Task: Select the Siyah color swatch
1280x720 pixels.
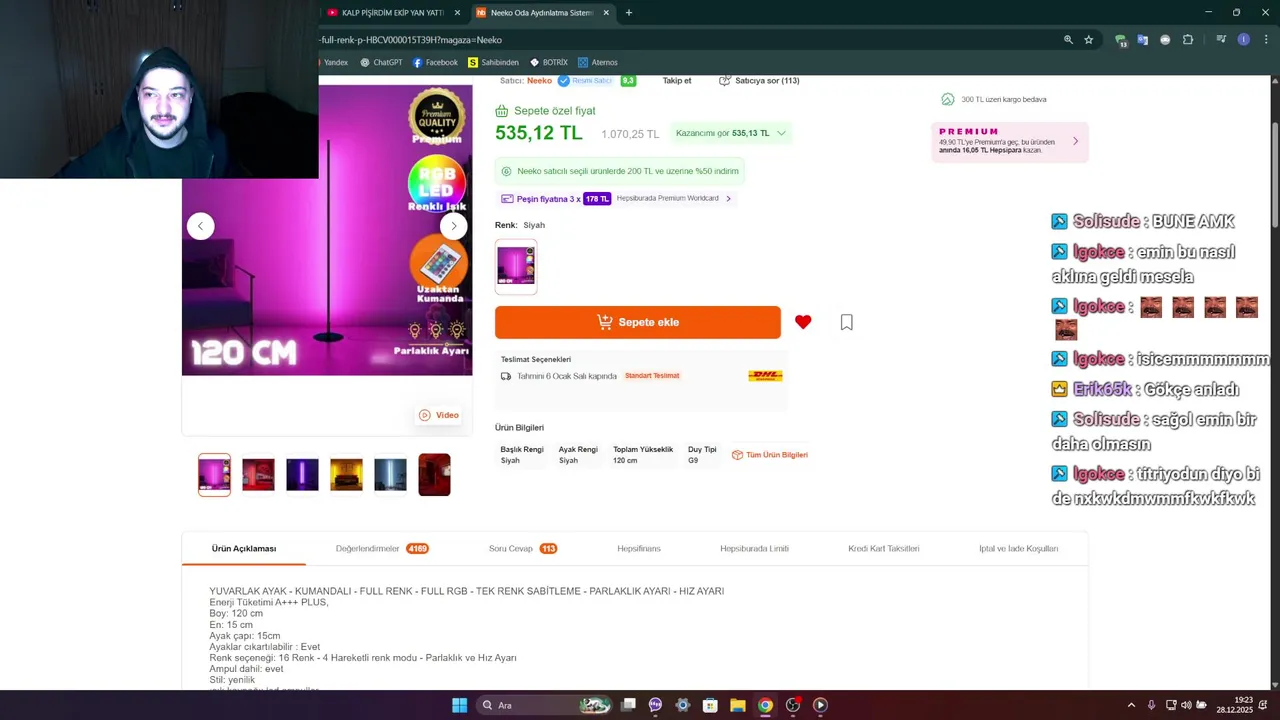Action: pos(516,266)
